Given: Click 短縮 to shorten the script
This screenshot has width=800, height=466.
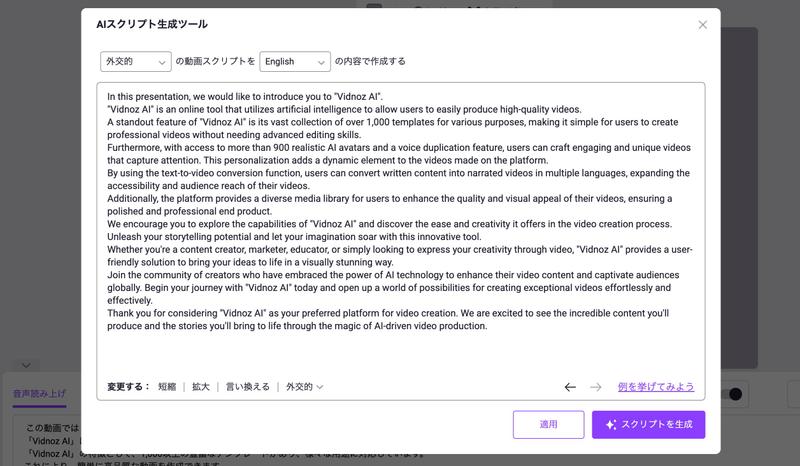Looking at the screenshot, I should tap(167, 387).
